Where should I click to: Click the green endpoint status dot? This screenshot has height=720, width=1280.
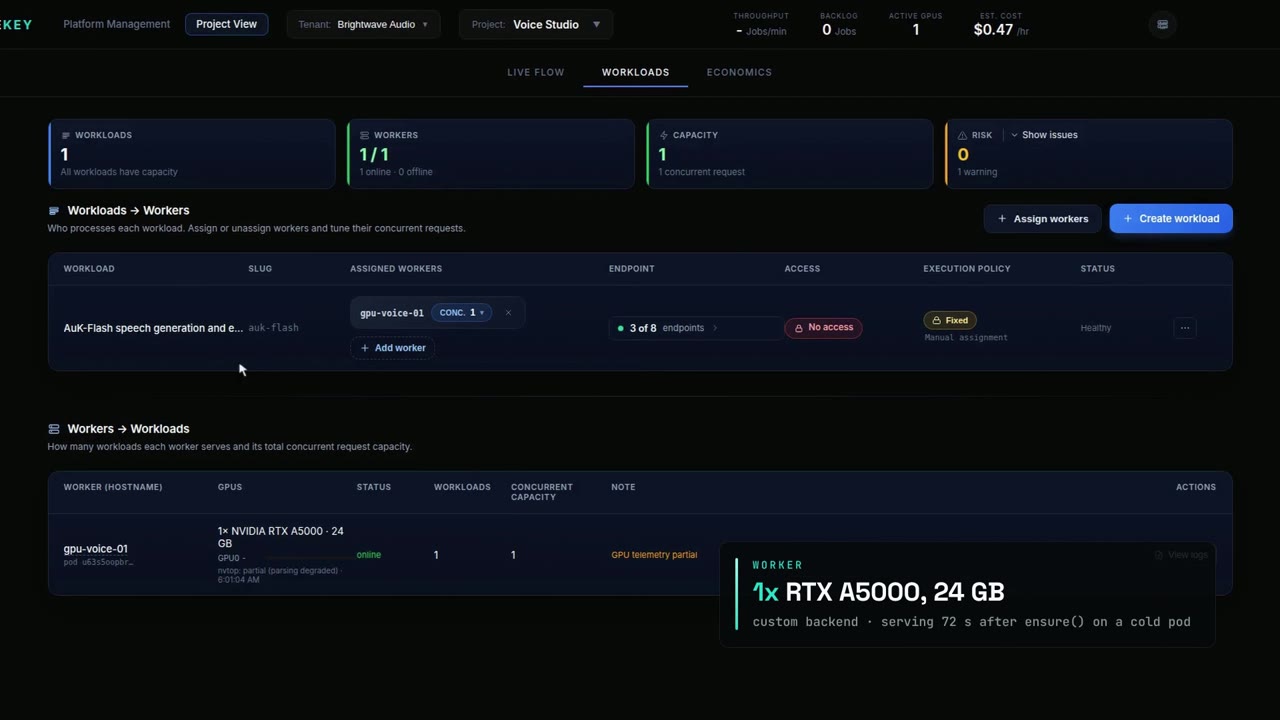coord(620,328)
